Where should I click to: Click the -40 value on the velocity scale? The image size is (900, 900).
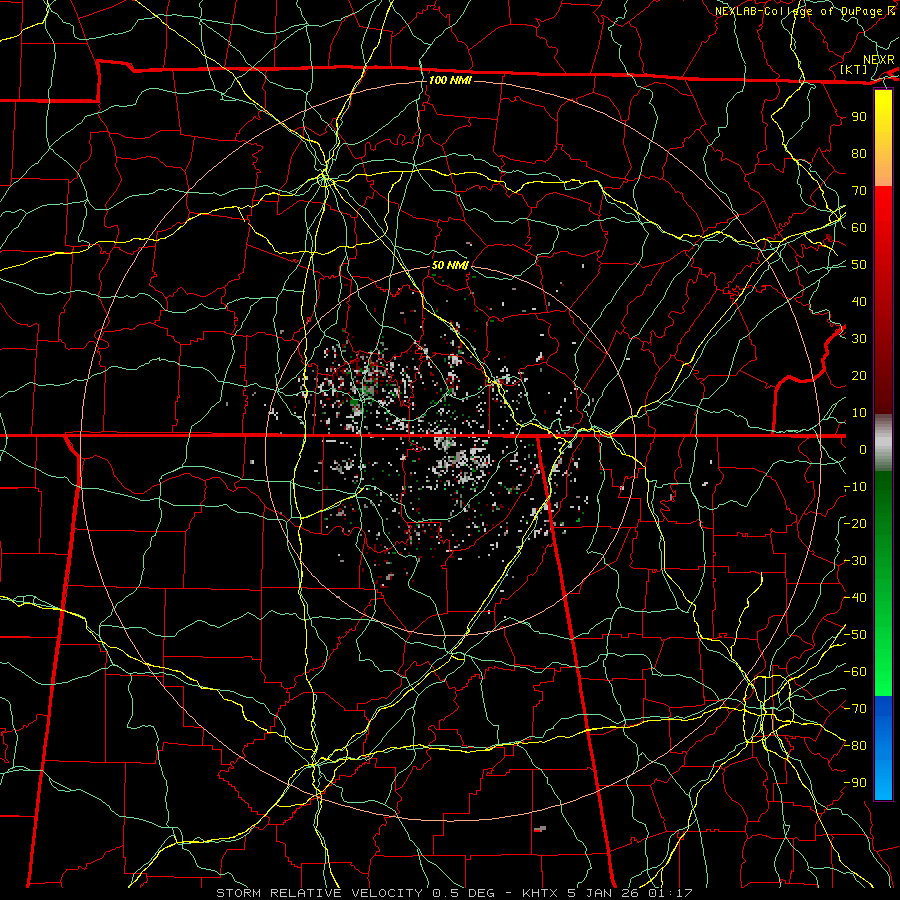click(x=855, y=598)
